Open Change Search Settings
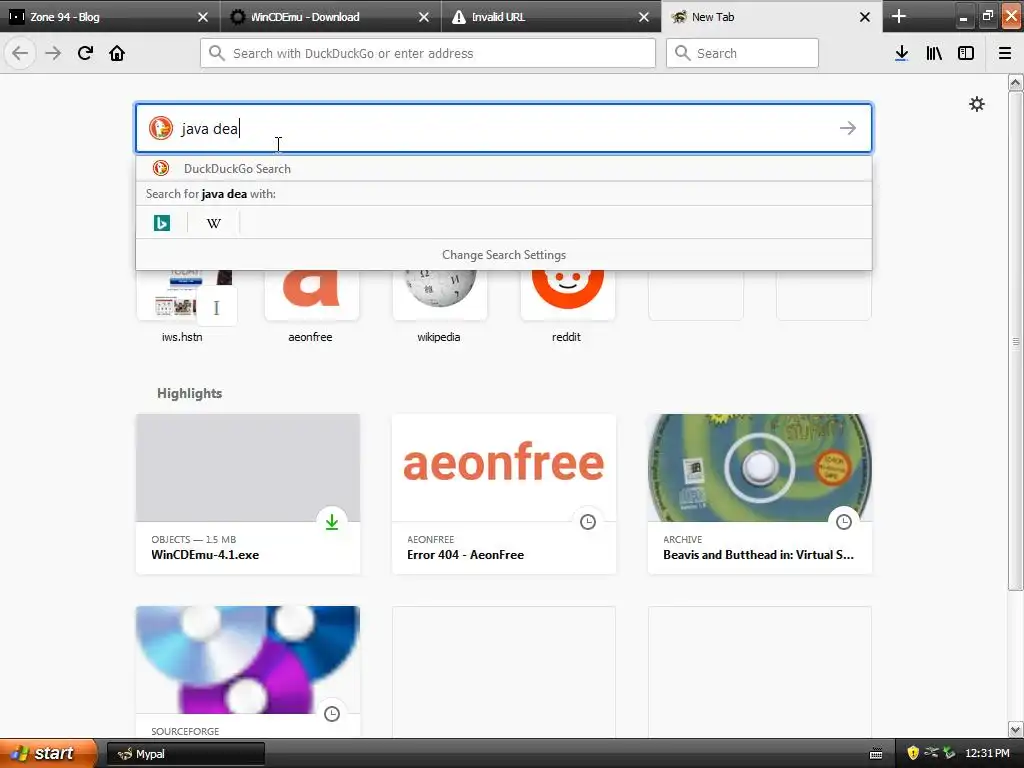1024x768 pixels. (504, 255)
